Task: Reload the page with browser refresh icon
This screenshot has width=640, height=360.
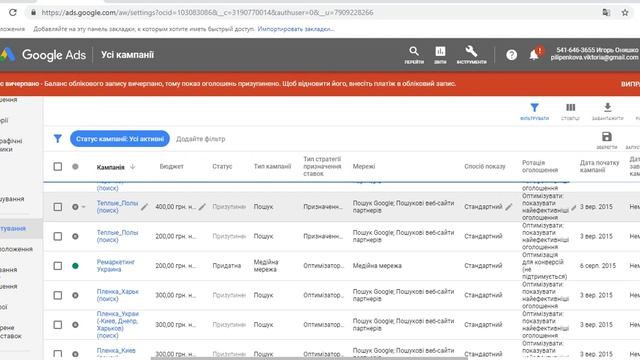Action: point(13,12)
